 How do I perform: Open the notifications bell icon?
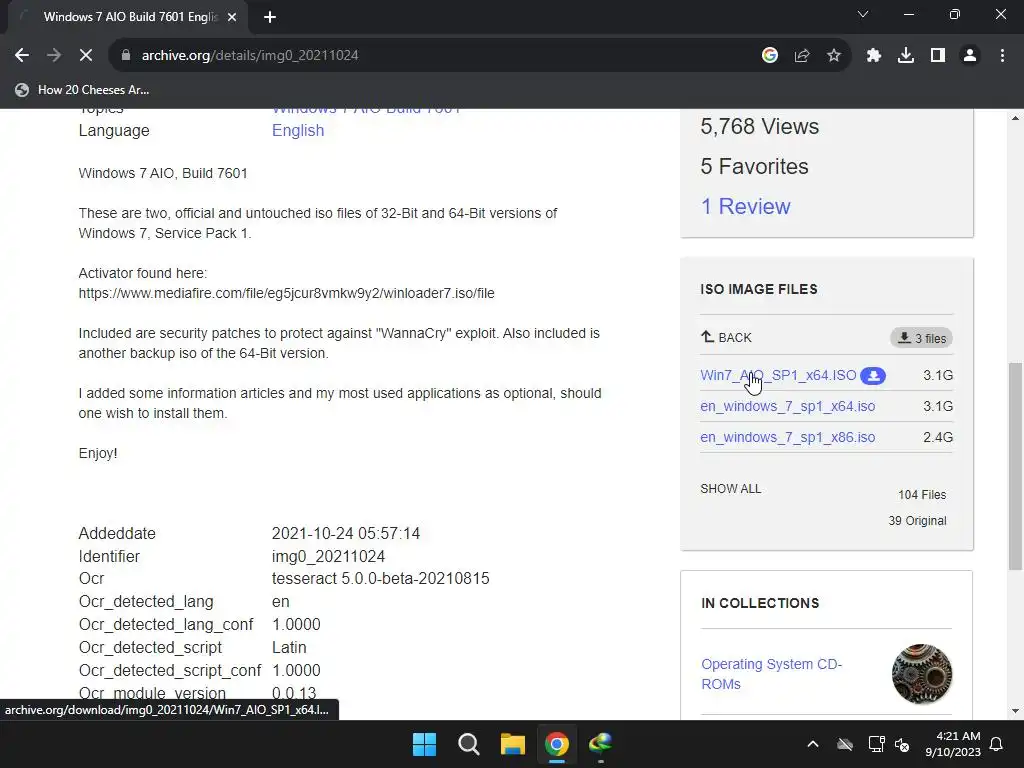997,744
